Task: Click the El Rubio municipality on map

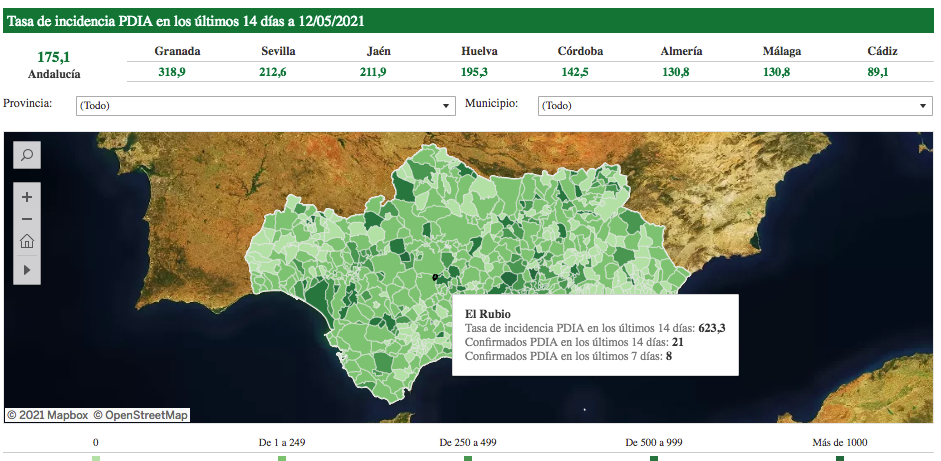Action: [436, 277]
